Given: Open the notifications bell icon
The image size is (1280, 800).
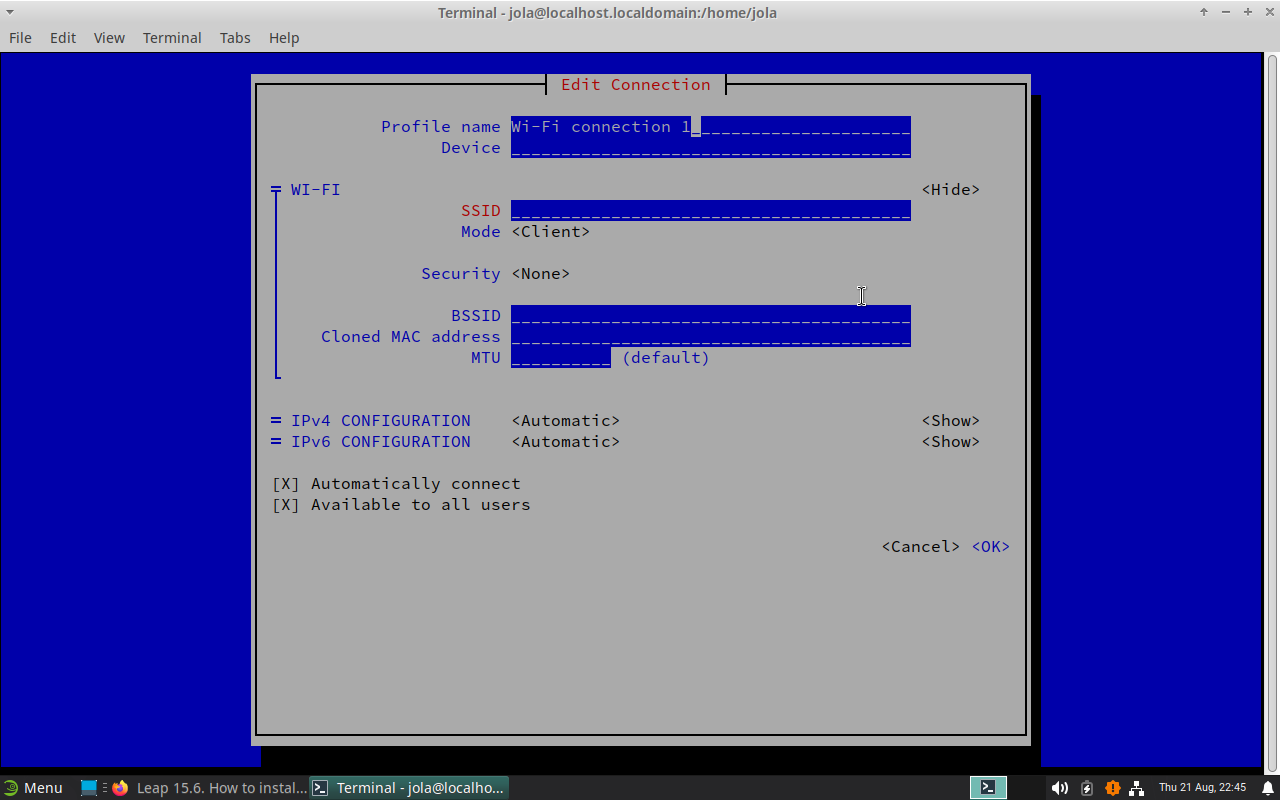Looking at the screenshot, I should tap(1267, 788).
